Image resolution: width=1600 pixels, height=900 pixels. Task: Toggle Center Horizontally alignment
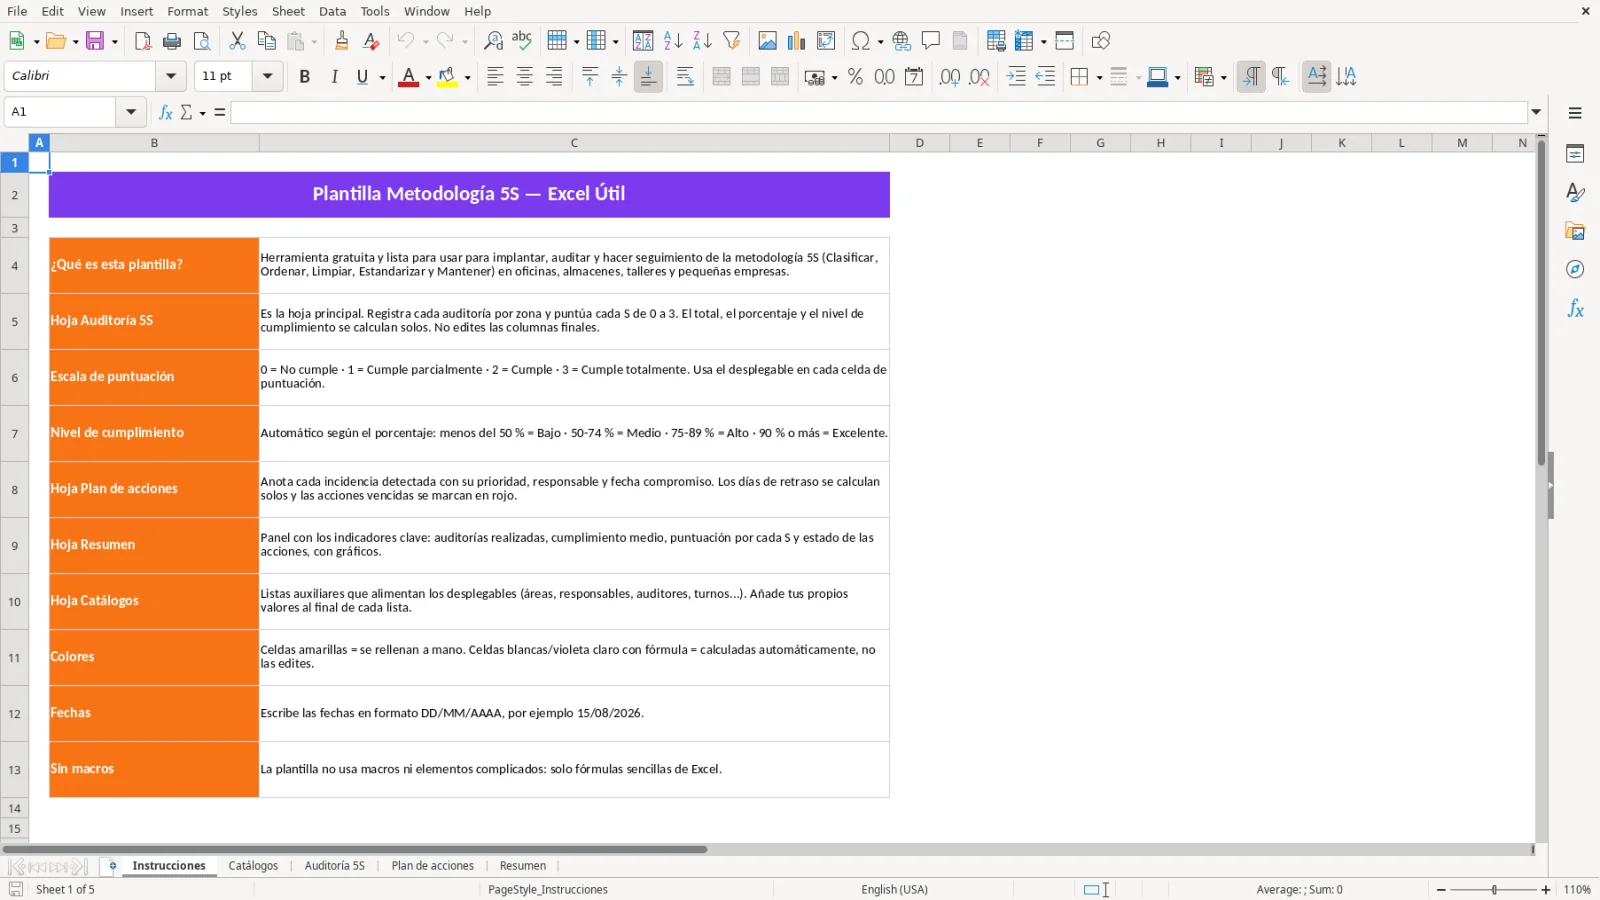(524, 77)
